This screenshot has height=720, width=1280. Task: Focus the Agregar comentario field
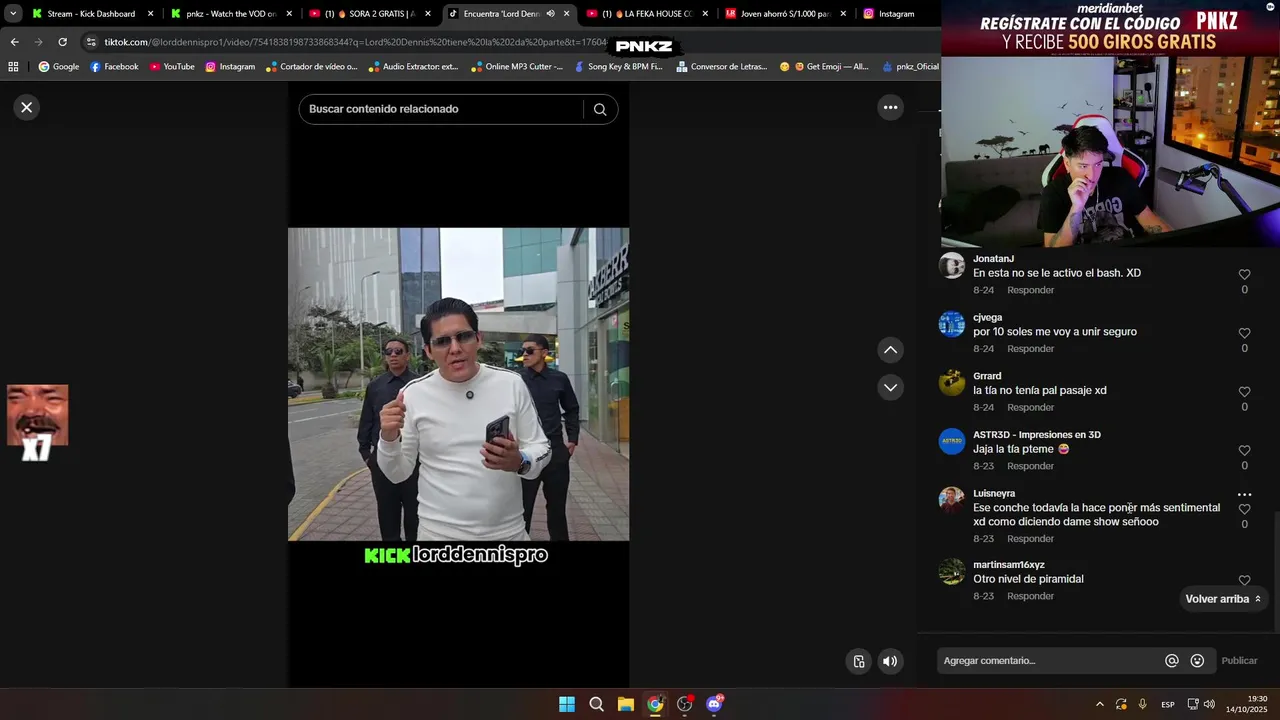(1050, 661)
